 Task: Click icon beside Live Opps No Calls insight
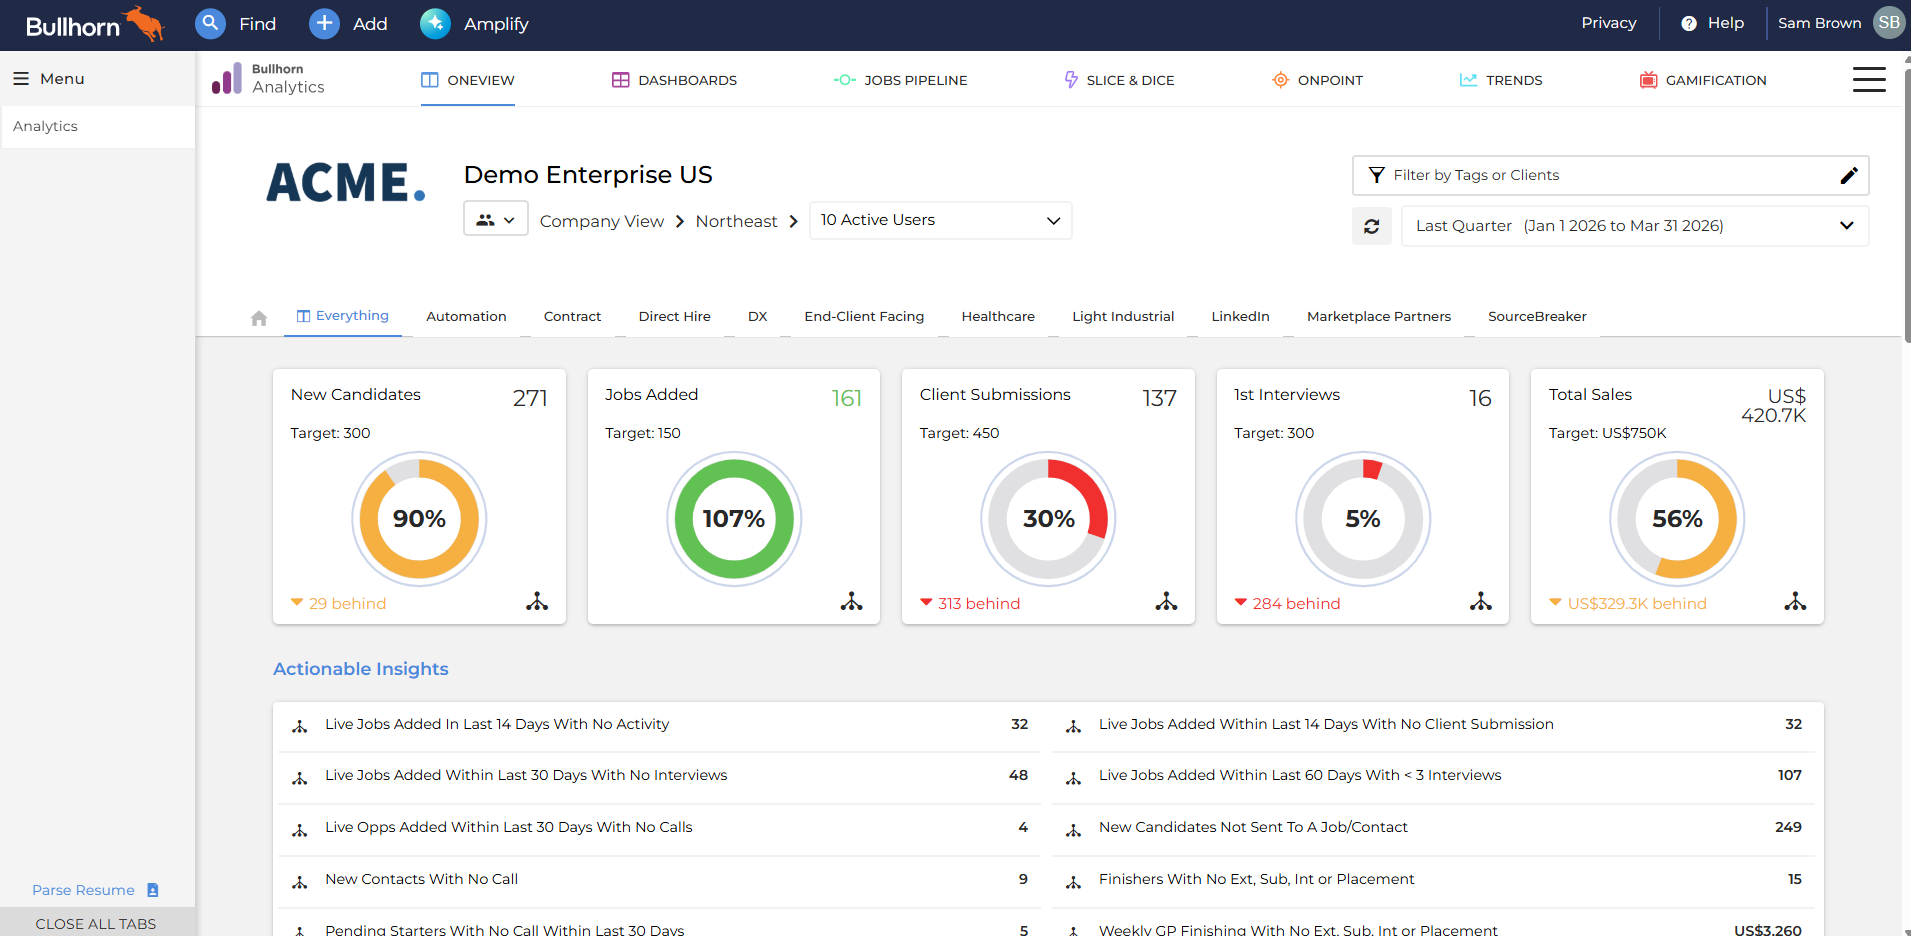pyautogui.click(x=299, y=830)
